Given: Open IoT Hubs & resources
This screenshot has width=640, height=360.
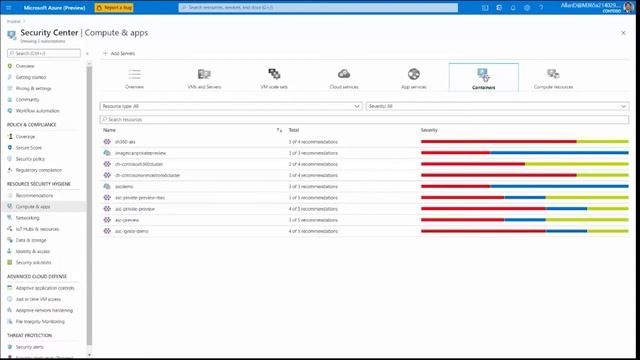Looking at the screenshot, I should (37, 229).
